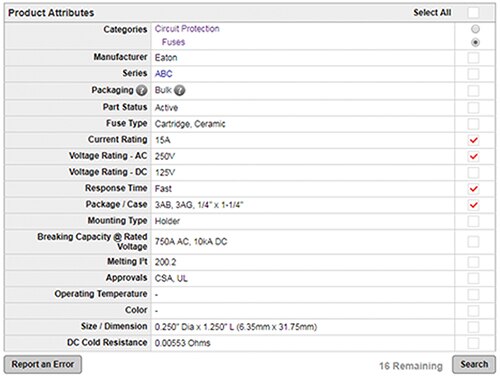Viewport: 500px width, 378px height.
Task: Click the 15A current rating value
Action: tap(163, 140)
